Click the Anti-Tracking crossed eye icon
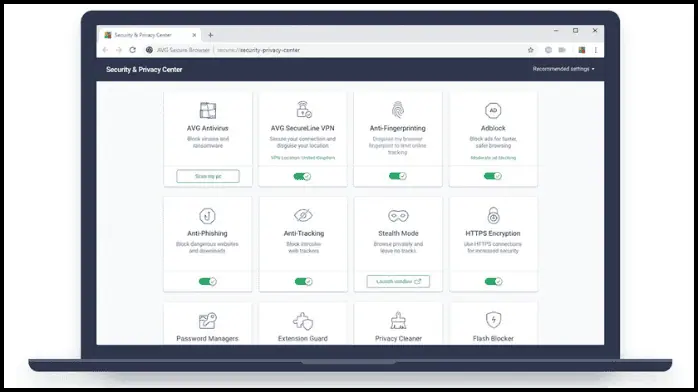The image size is (698, 392). (x=303, y=215)
